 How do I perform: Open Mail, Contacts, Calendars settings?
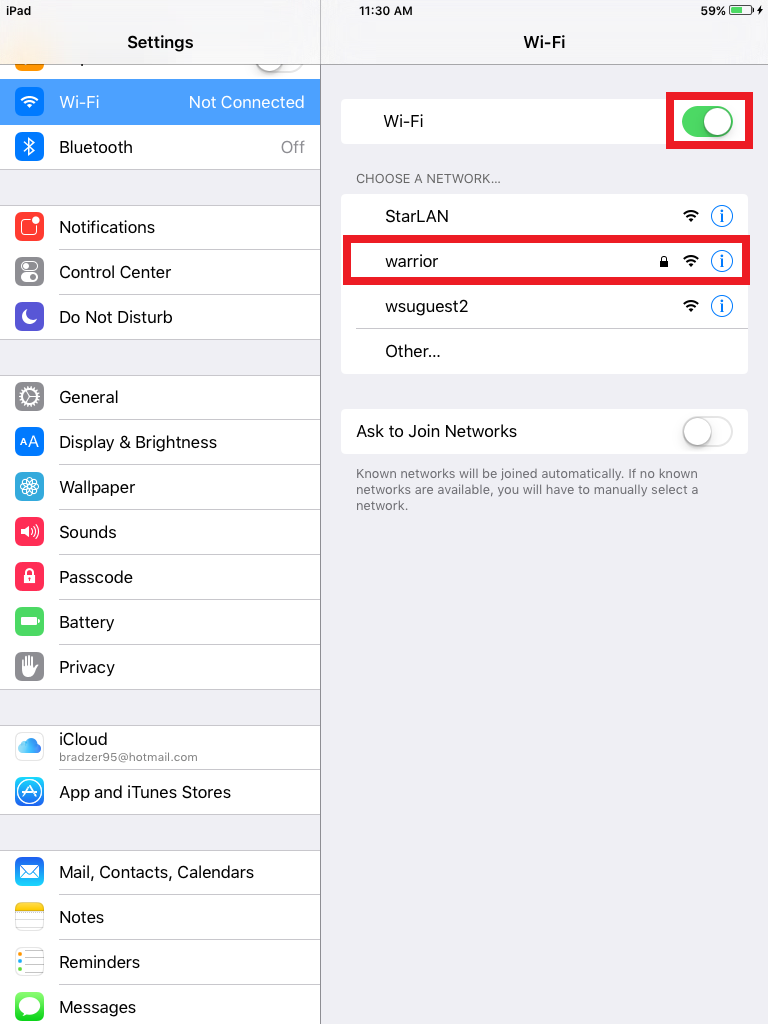point(160,872)
